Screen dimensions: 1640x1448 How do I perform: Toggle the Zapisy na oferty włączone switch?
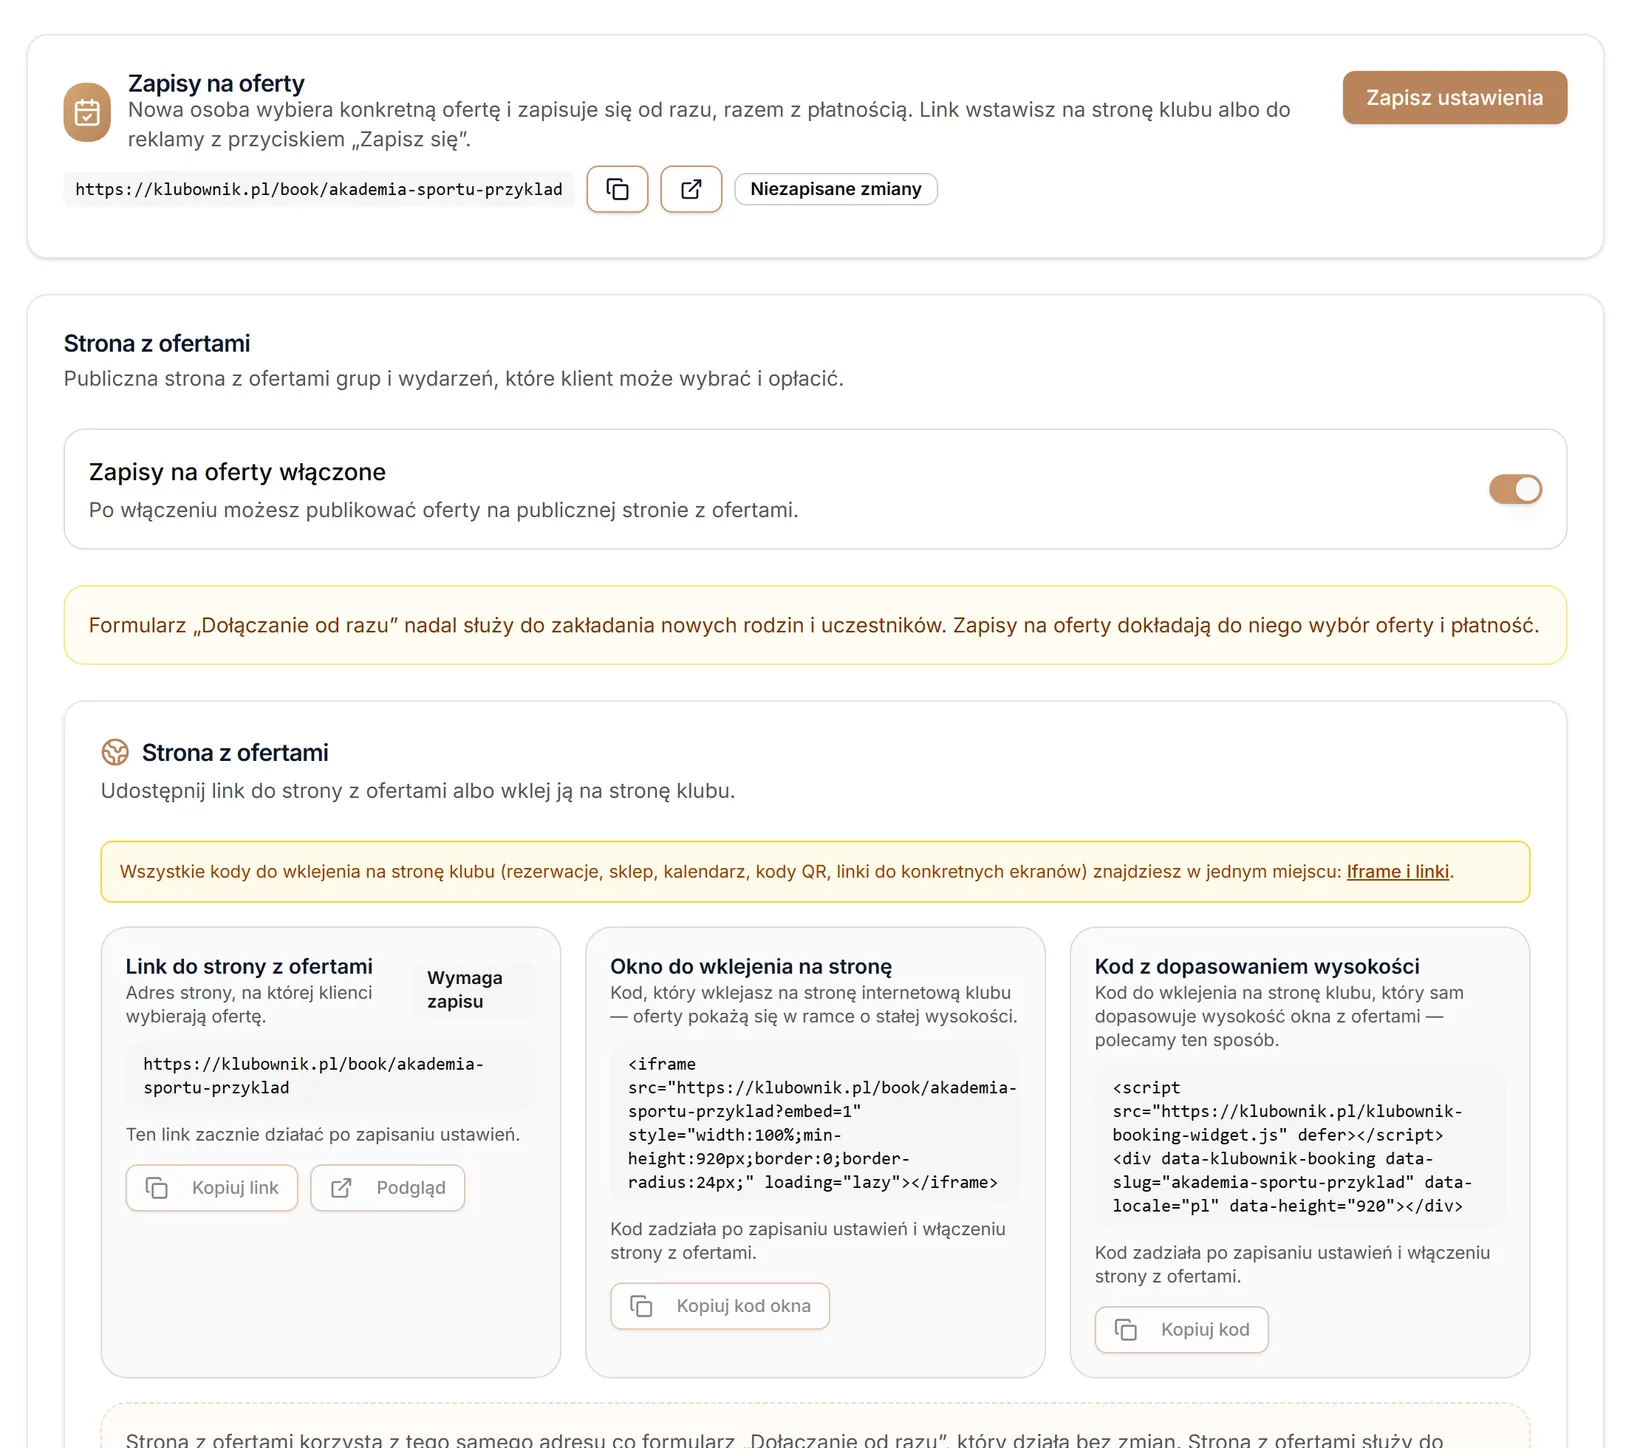coord(1515,489)
